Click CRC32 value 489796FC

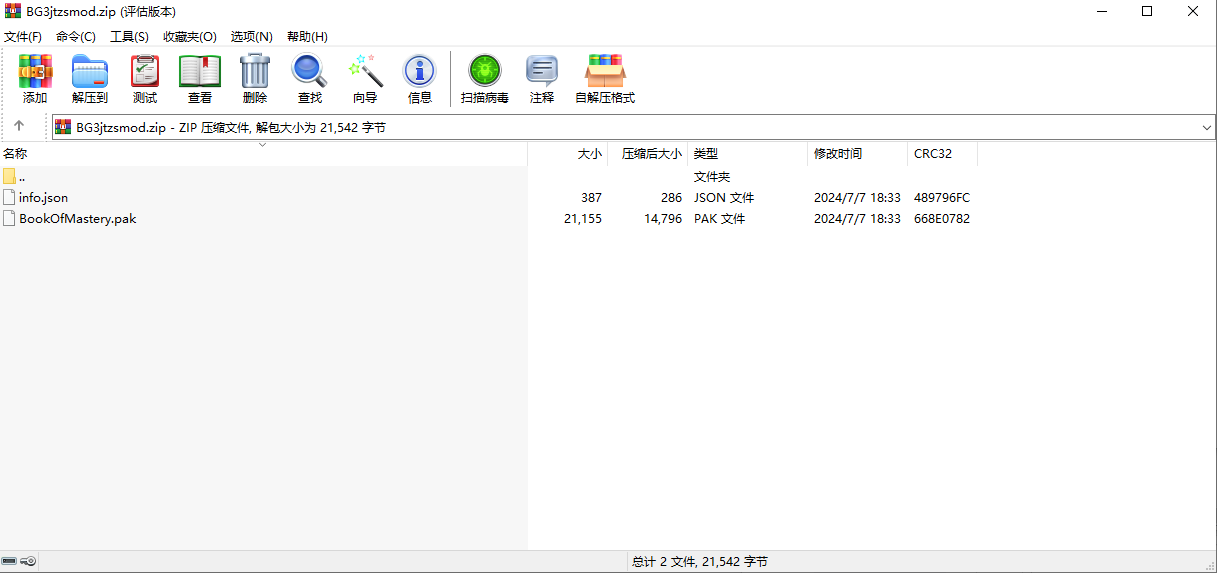[942, 197]
